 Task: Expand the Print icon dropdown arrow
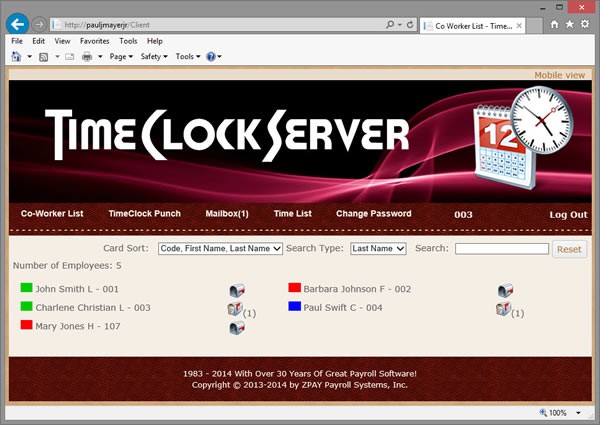(100, 57)
